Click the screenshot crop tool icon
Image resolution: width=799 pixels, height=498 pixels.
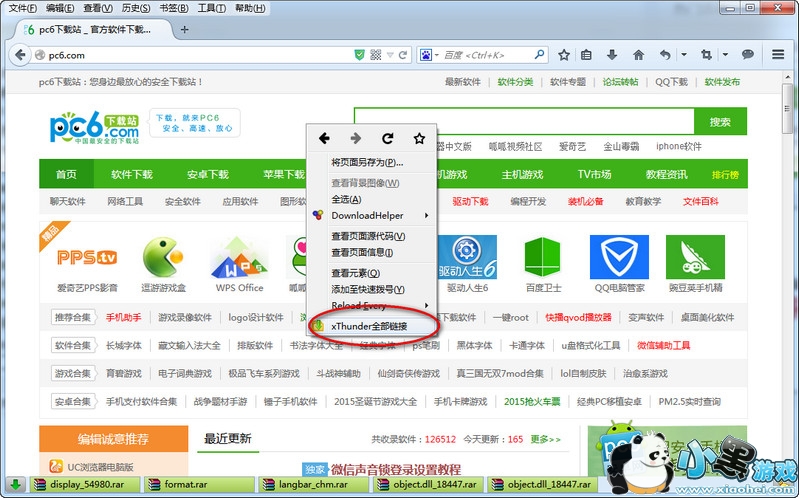(706, 55)
